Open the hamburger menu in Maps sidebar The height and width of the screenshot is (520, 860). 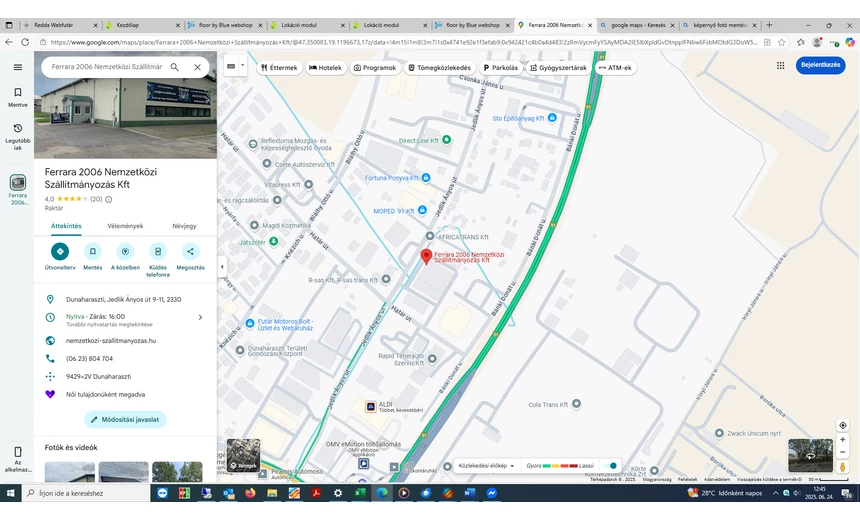[18, 67]
